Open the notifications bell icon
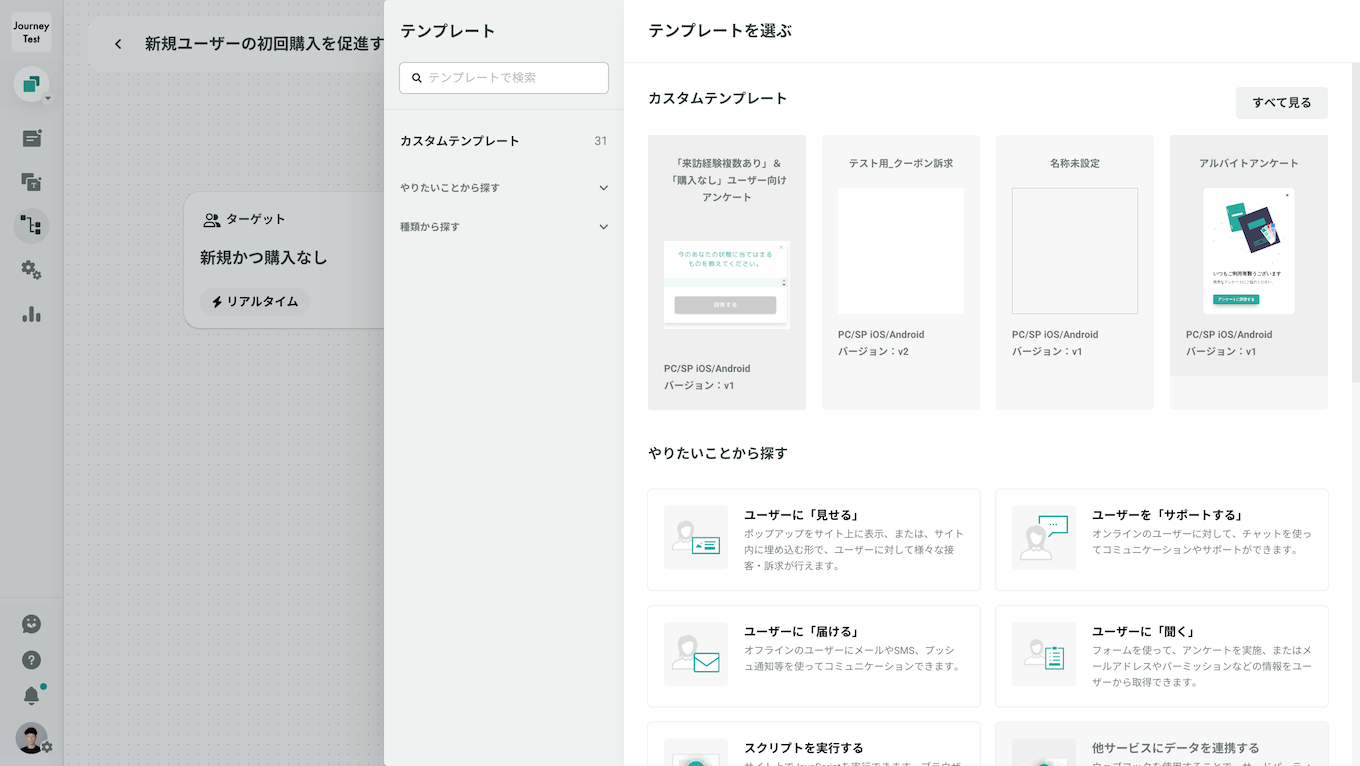The image size is (1360, 766). tap(32, 695)
